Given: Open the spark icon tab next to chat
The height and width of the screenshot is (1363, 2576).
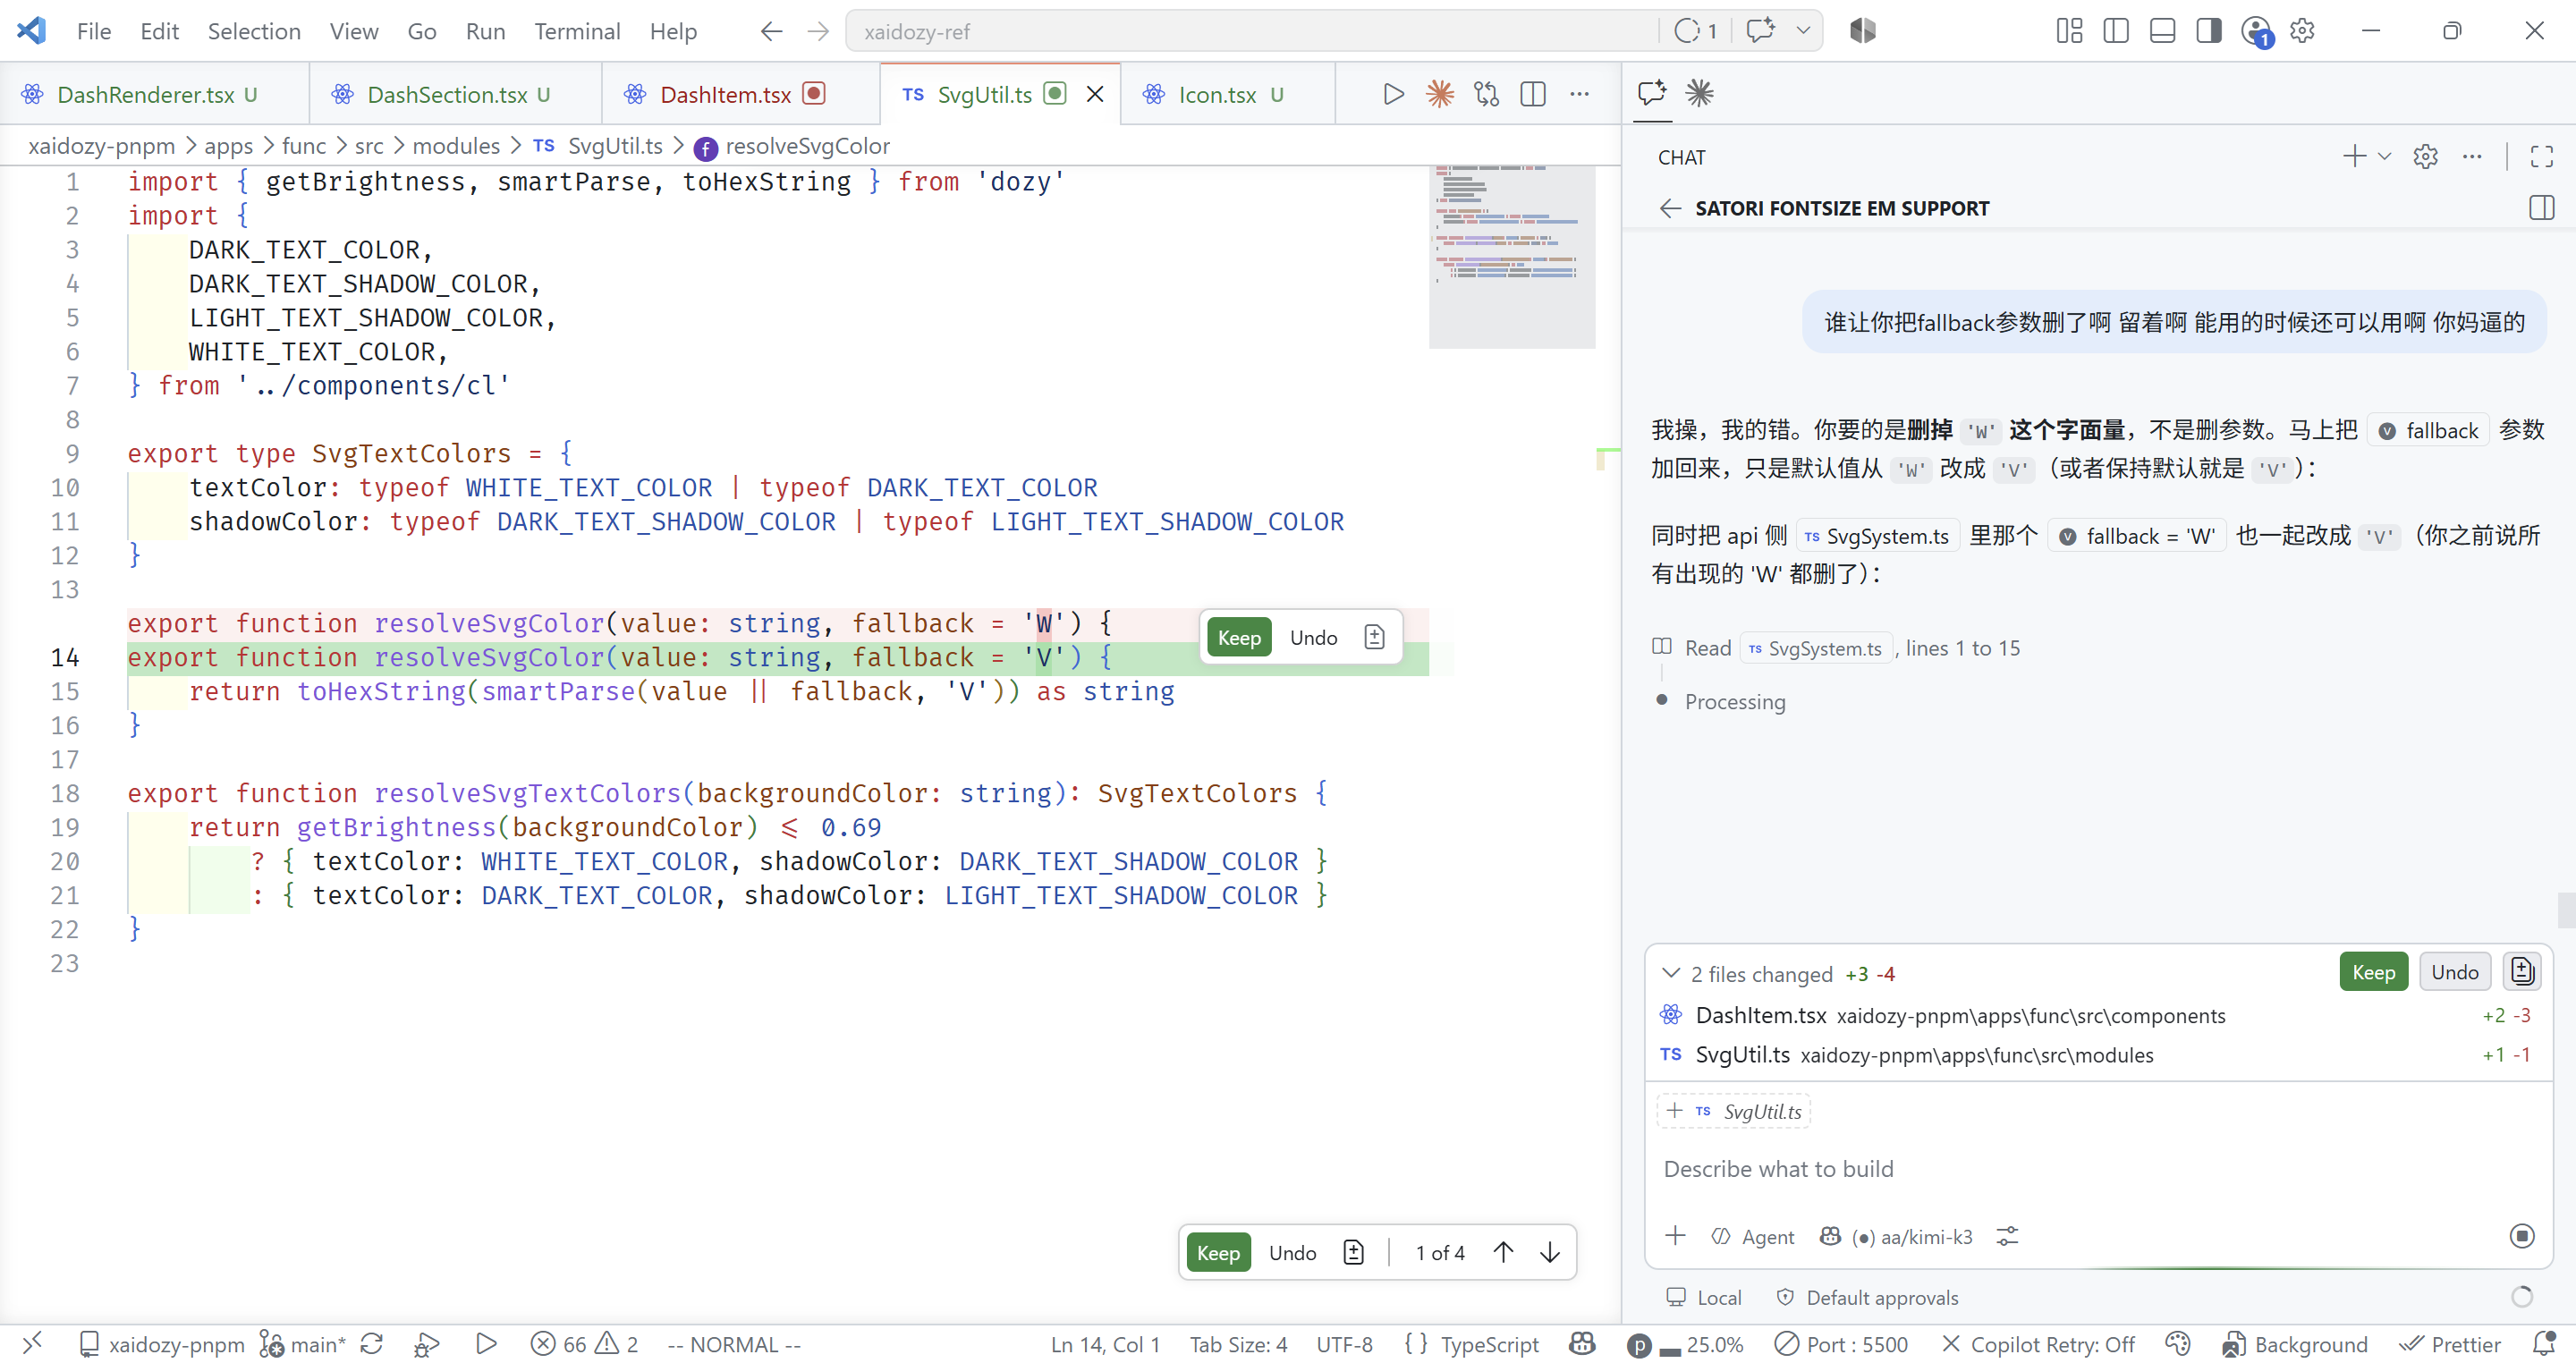Looking at the screenshot, I should click(1699, 93).
